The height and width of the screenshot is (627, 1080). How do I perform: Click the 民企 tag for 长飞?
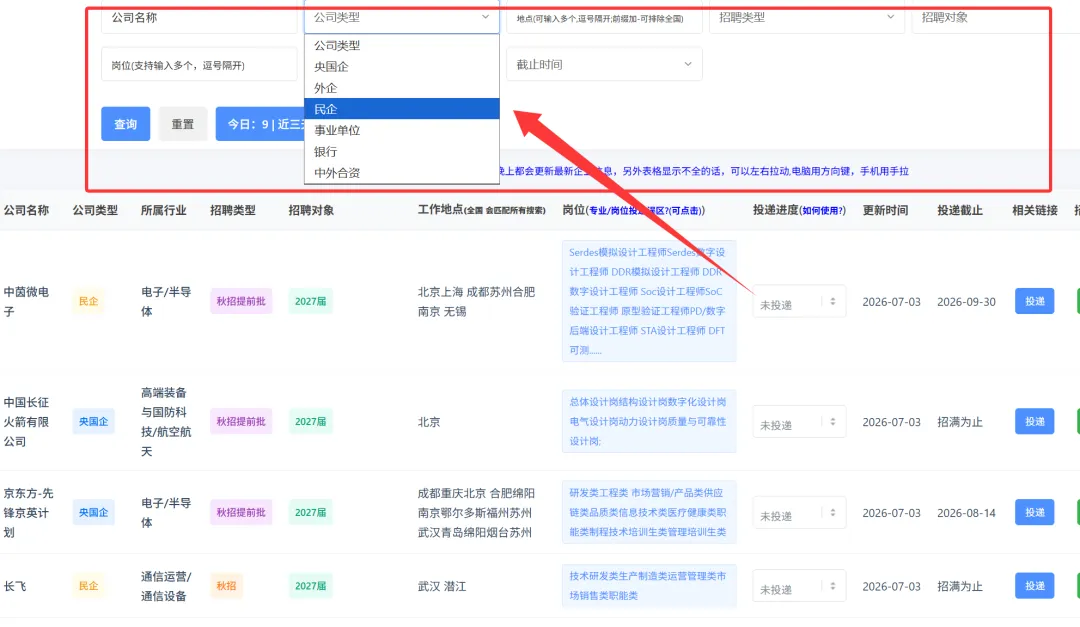[x=88, y=586]
